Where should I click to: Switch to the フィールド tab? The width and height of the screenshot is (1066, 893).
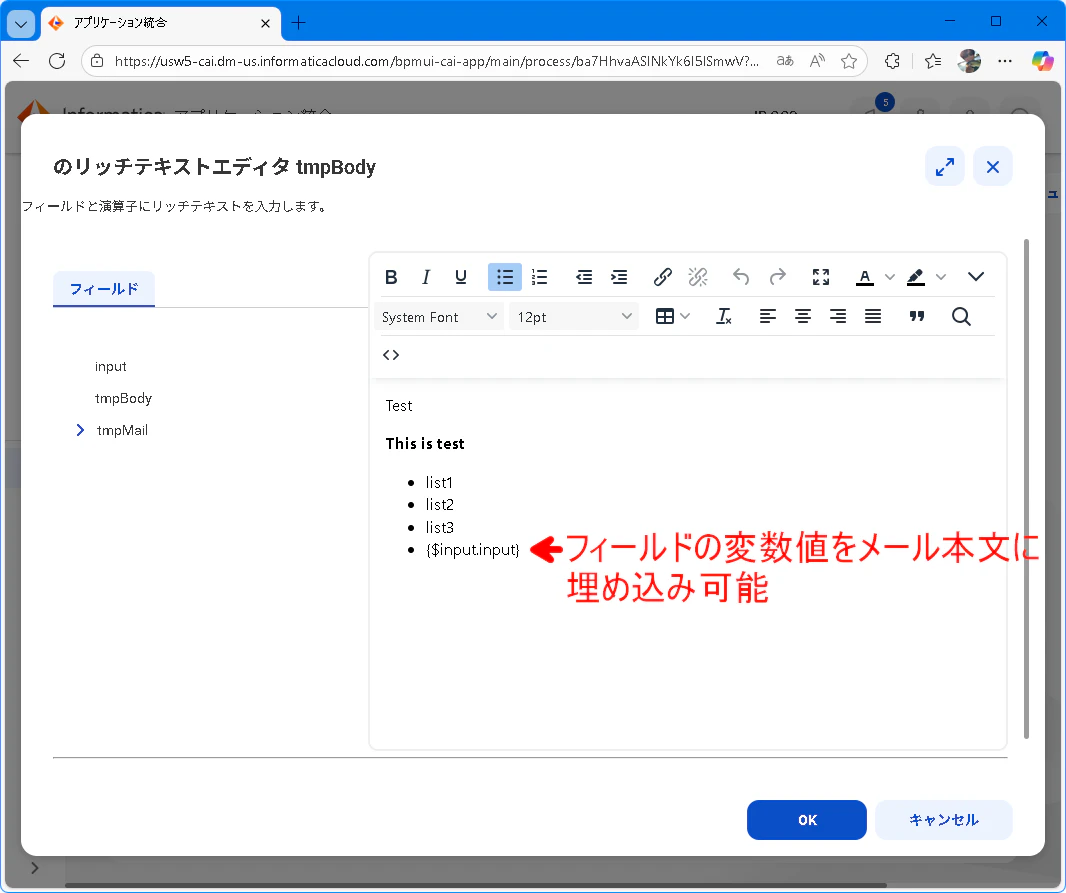[x=104, y=289]
